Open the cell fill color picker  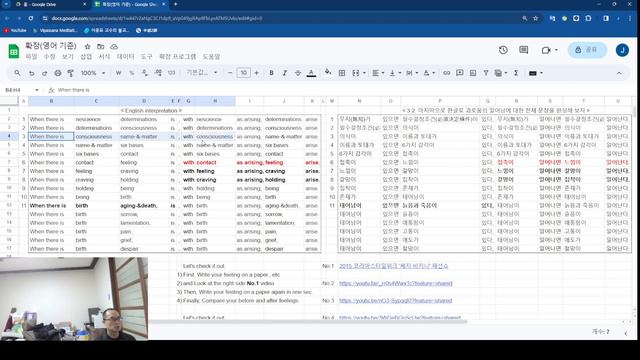click(x=328, y=73)
